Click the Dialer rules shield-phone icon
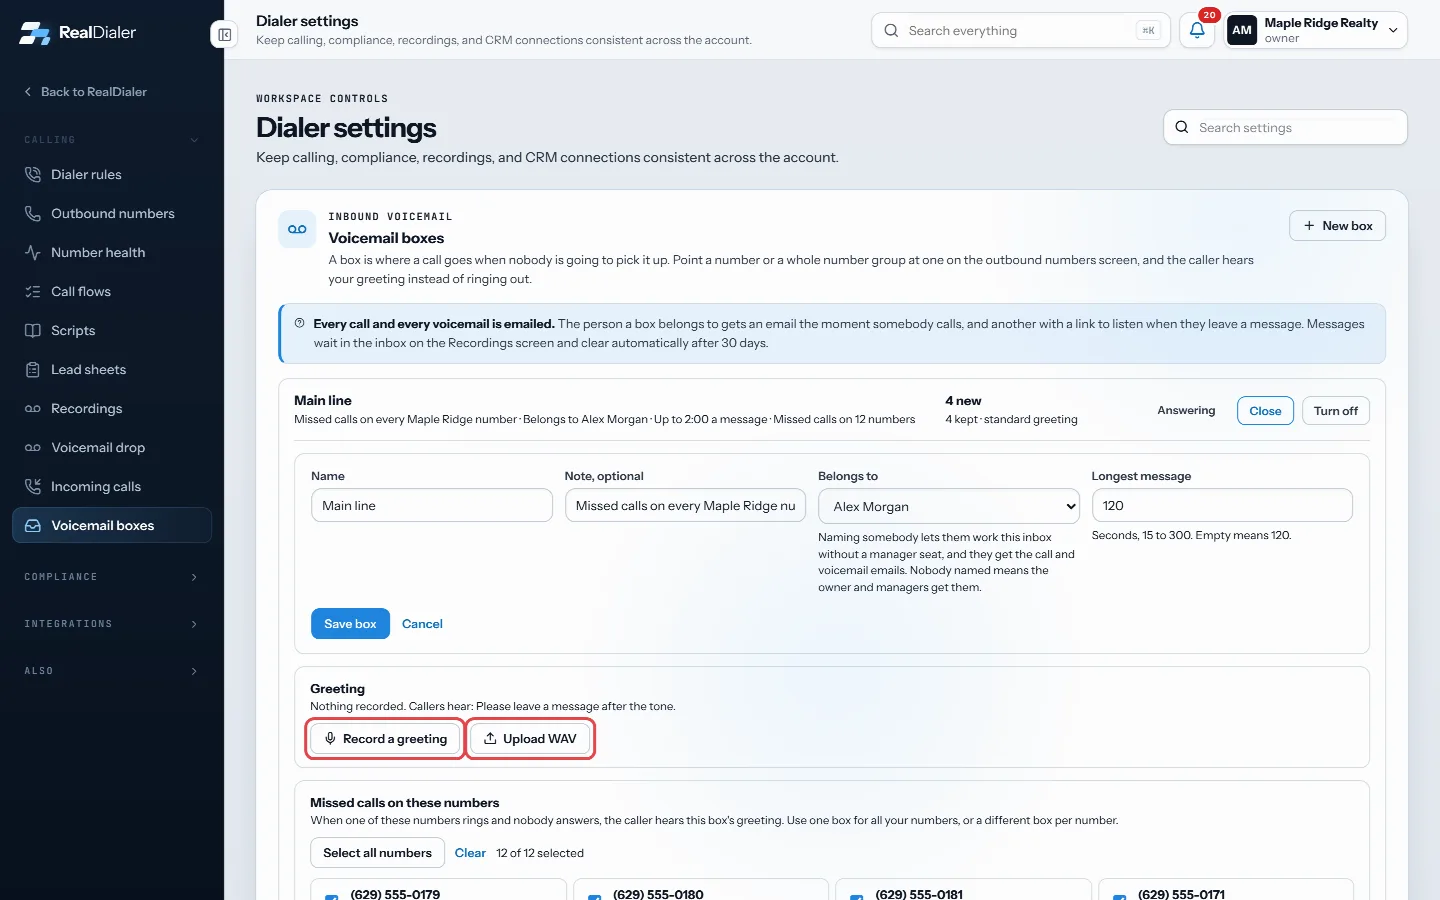The height and width of the screenshot is (900, 1440). click(33, 175)
